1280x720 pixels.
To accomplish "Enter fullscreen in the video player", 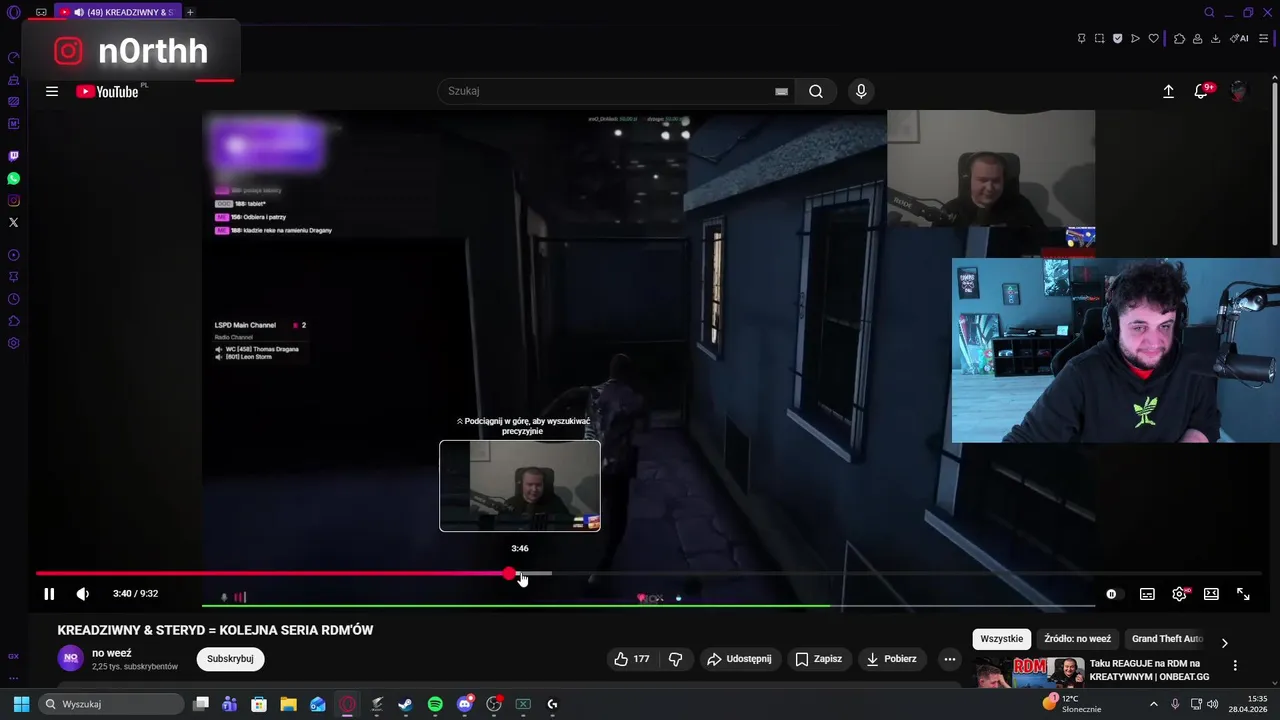I will tap(1243, 594).
